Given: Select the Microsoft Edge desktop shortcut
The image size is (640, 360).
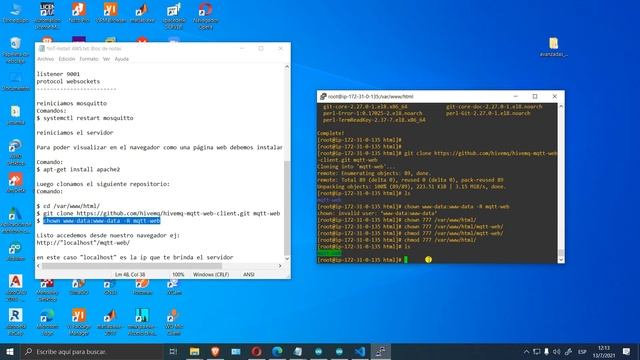Looking at the screenshot, I should 47,322.
